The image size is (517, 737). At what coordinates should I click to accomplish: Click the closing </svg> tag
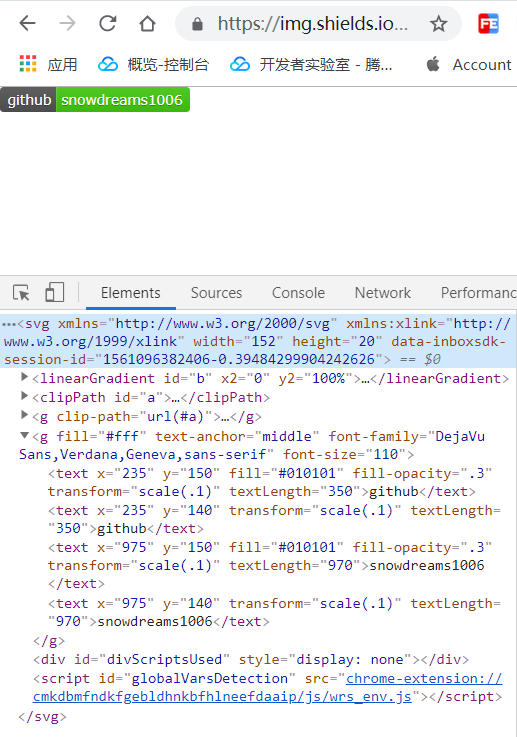(42, 717)
